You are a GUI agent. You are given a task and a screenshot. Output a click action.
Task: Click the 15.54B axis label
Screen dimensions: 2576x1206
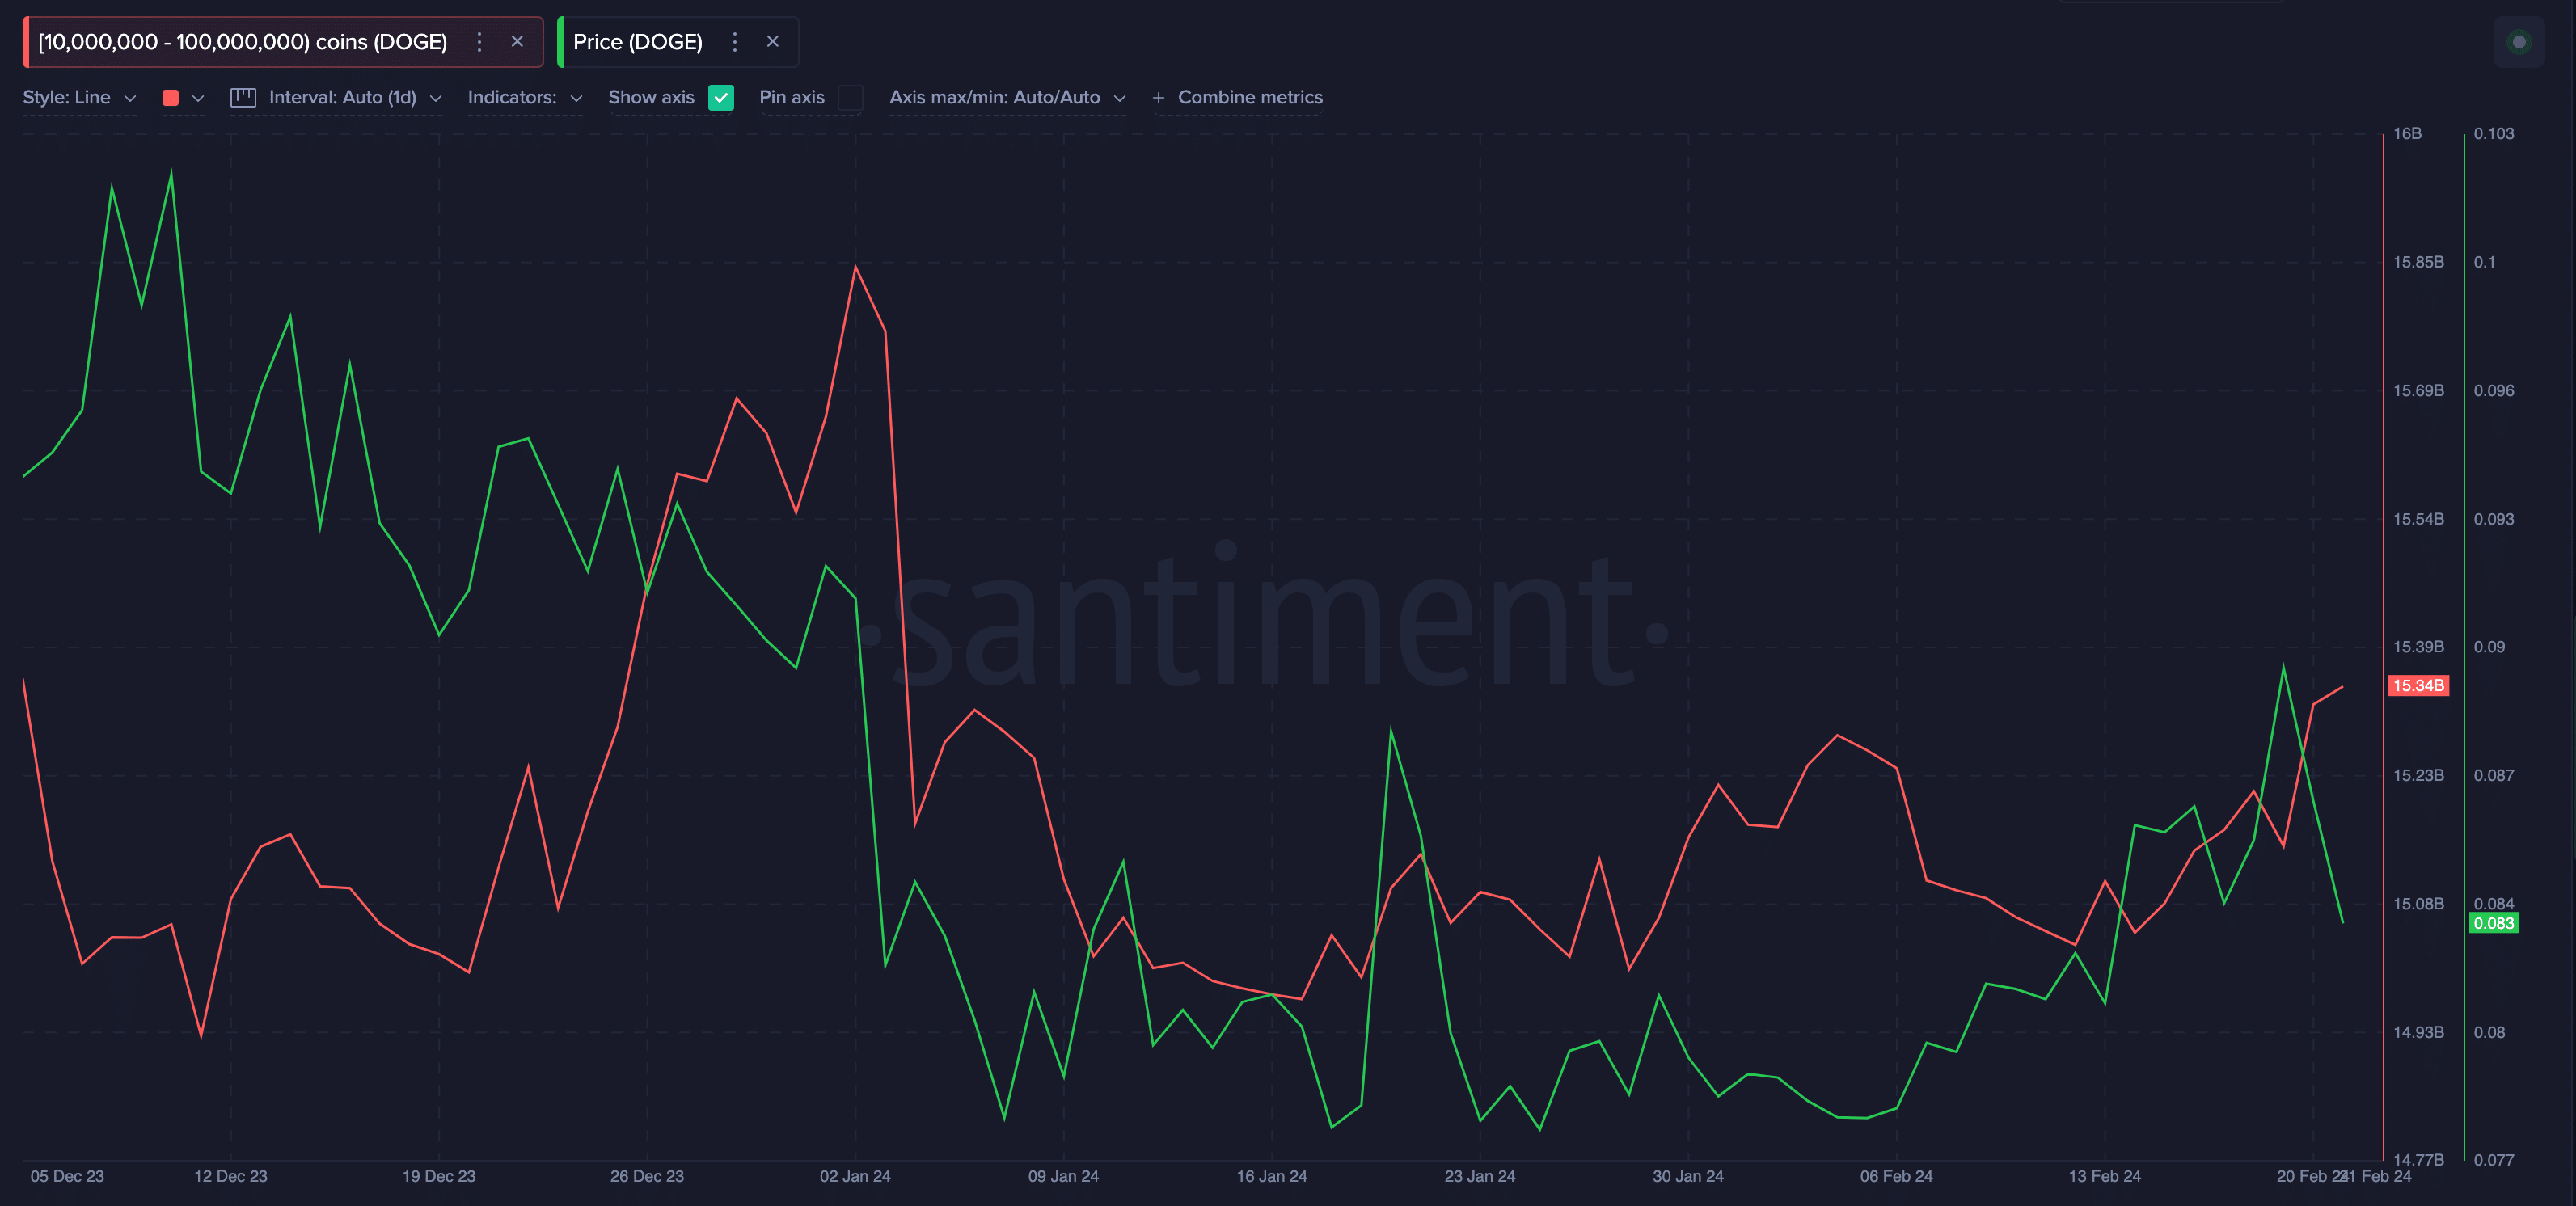(x=2418, y=519)
